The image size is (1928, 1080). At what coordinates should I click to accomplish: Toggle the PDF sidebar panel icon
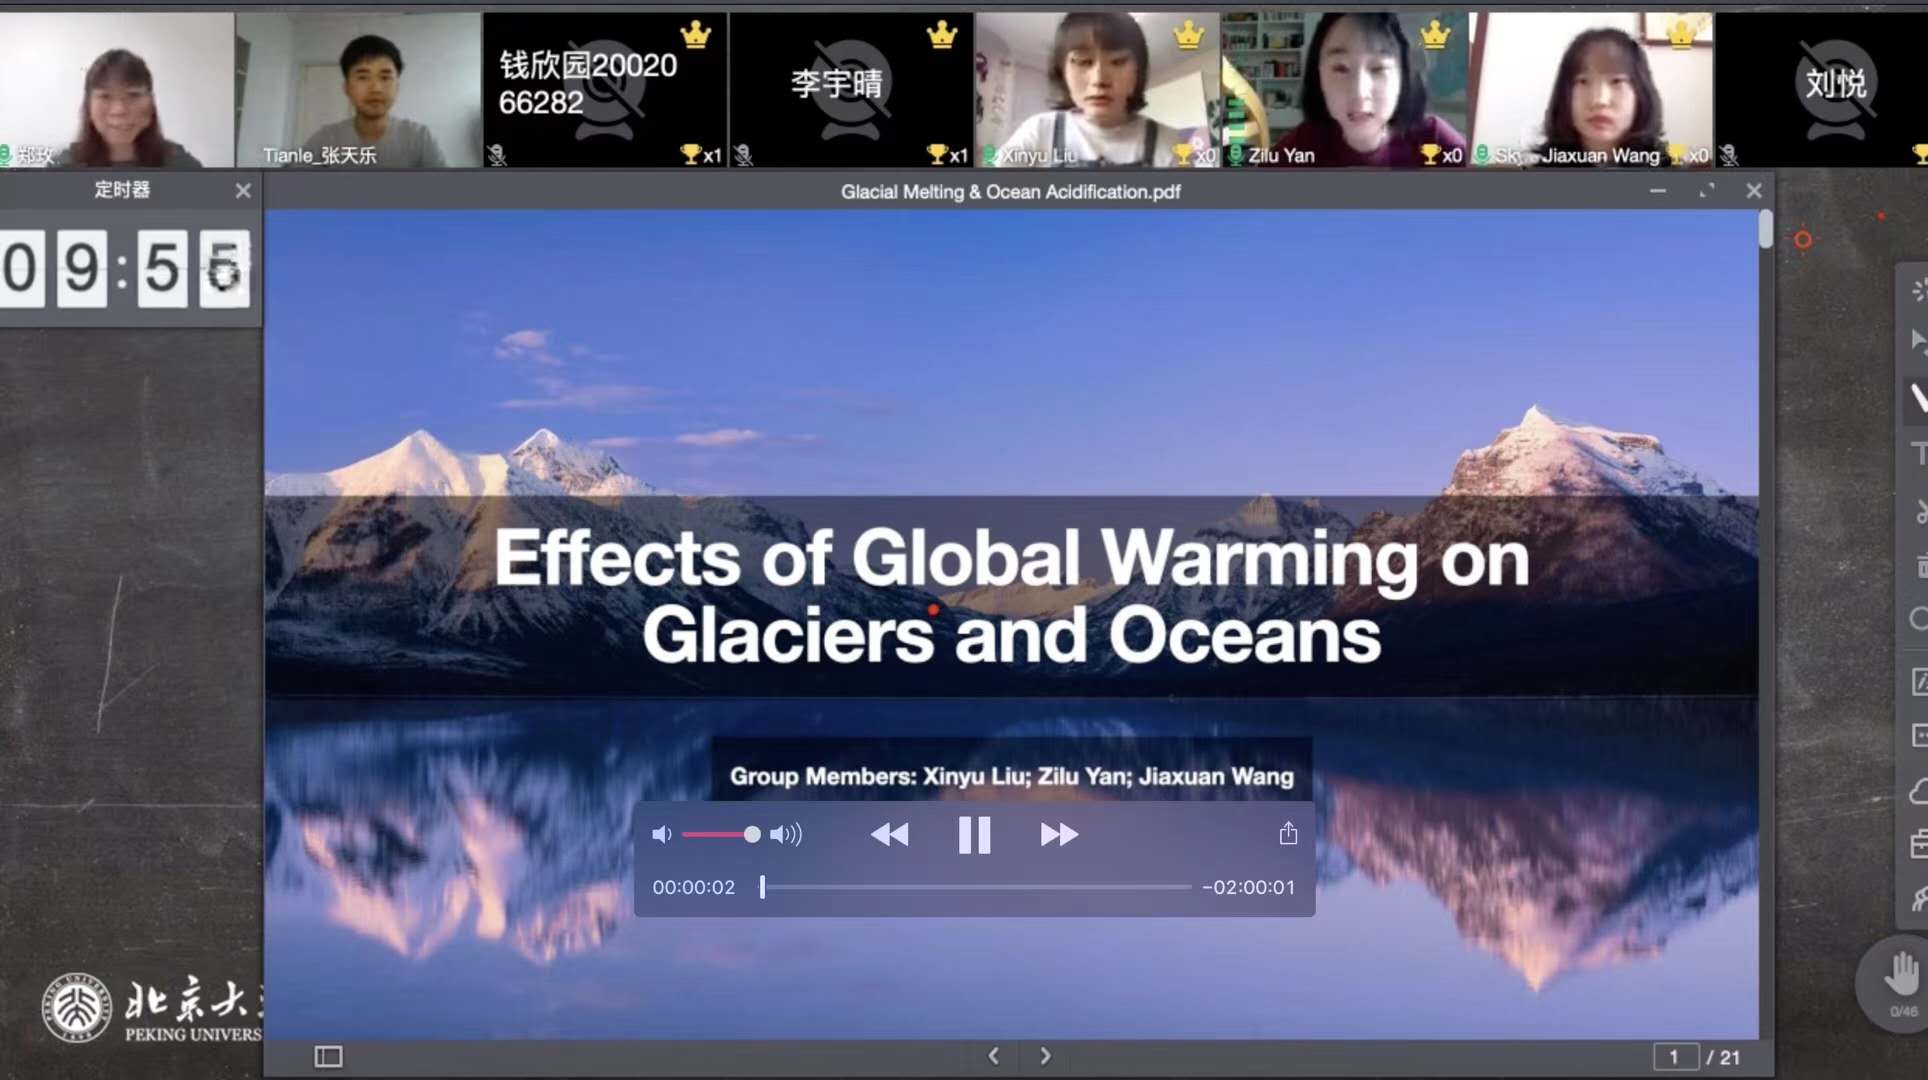tap(328, 1057)
